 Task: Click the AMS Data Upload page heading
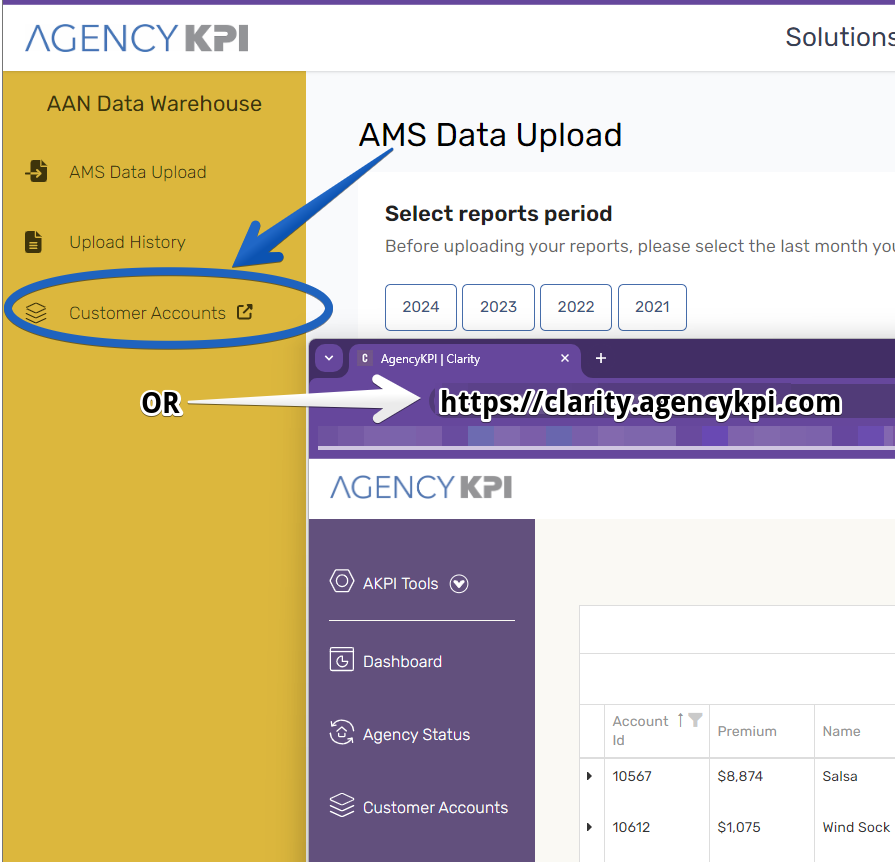(490, 135)
